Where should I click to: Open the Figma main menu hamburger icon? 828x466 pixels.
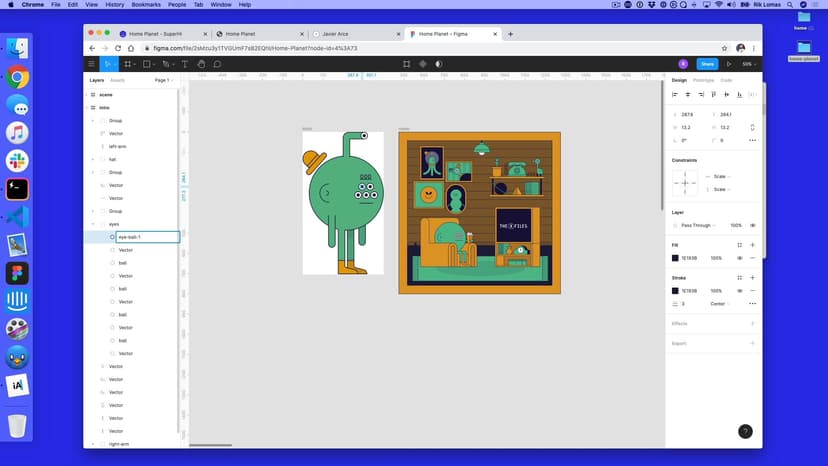[91, 64]
